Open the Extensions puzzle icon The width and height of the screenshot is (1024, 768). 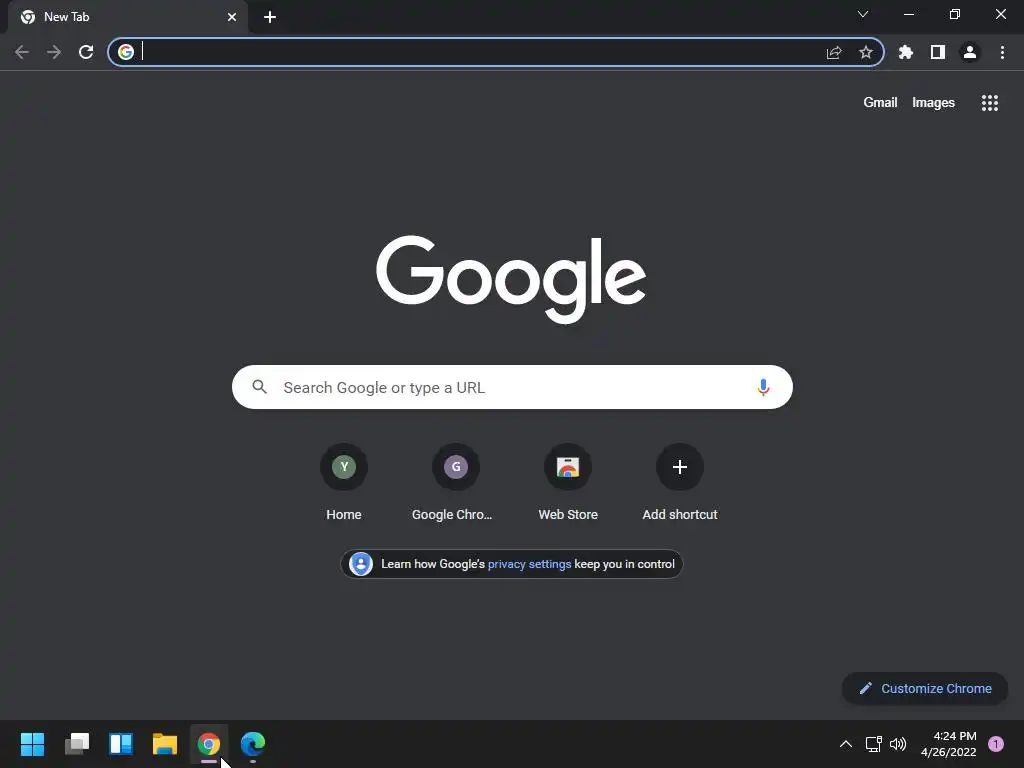pos(906,52)
